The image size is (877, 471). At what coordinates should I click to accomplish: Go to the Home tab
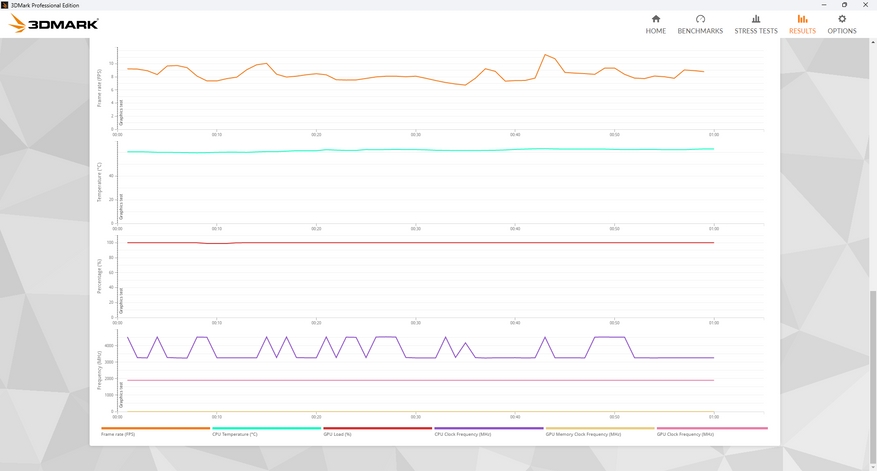656,25
